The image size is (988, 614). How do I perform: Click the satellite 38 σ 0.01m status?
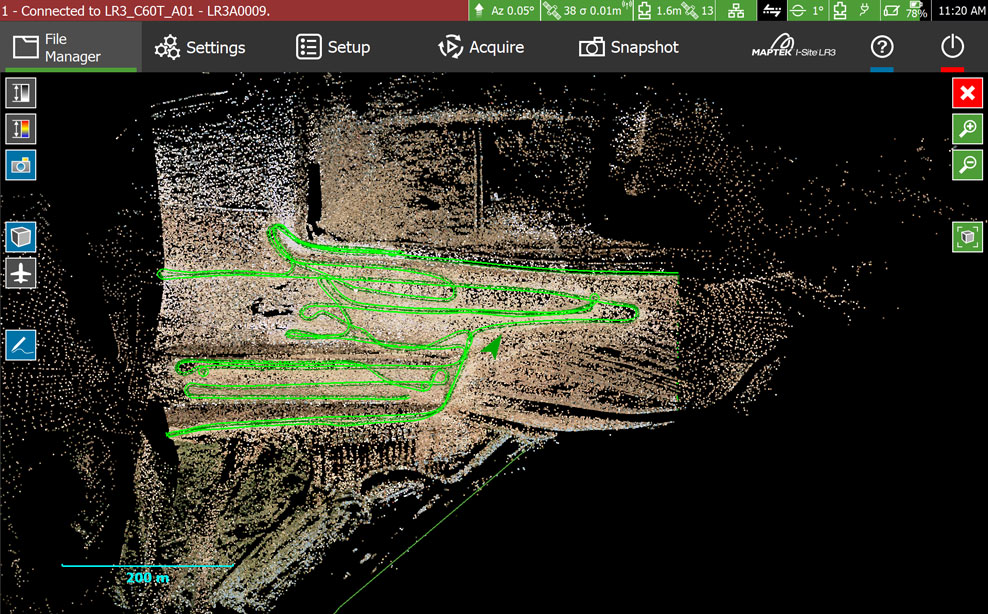click(x=588, y=10)
